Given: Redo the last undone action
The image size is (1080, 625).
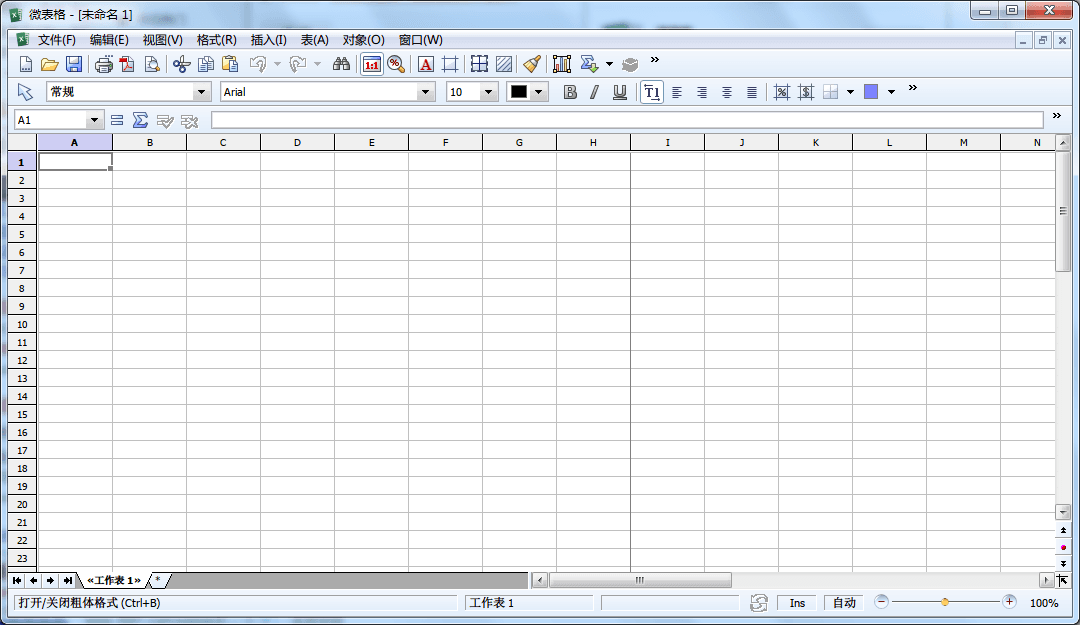Looking at the screenshot, I should tap(298, 65).
